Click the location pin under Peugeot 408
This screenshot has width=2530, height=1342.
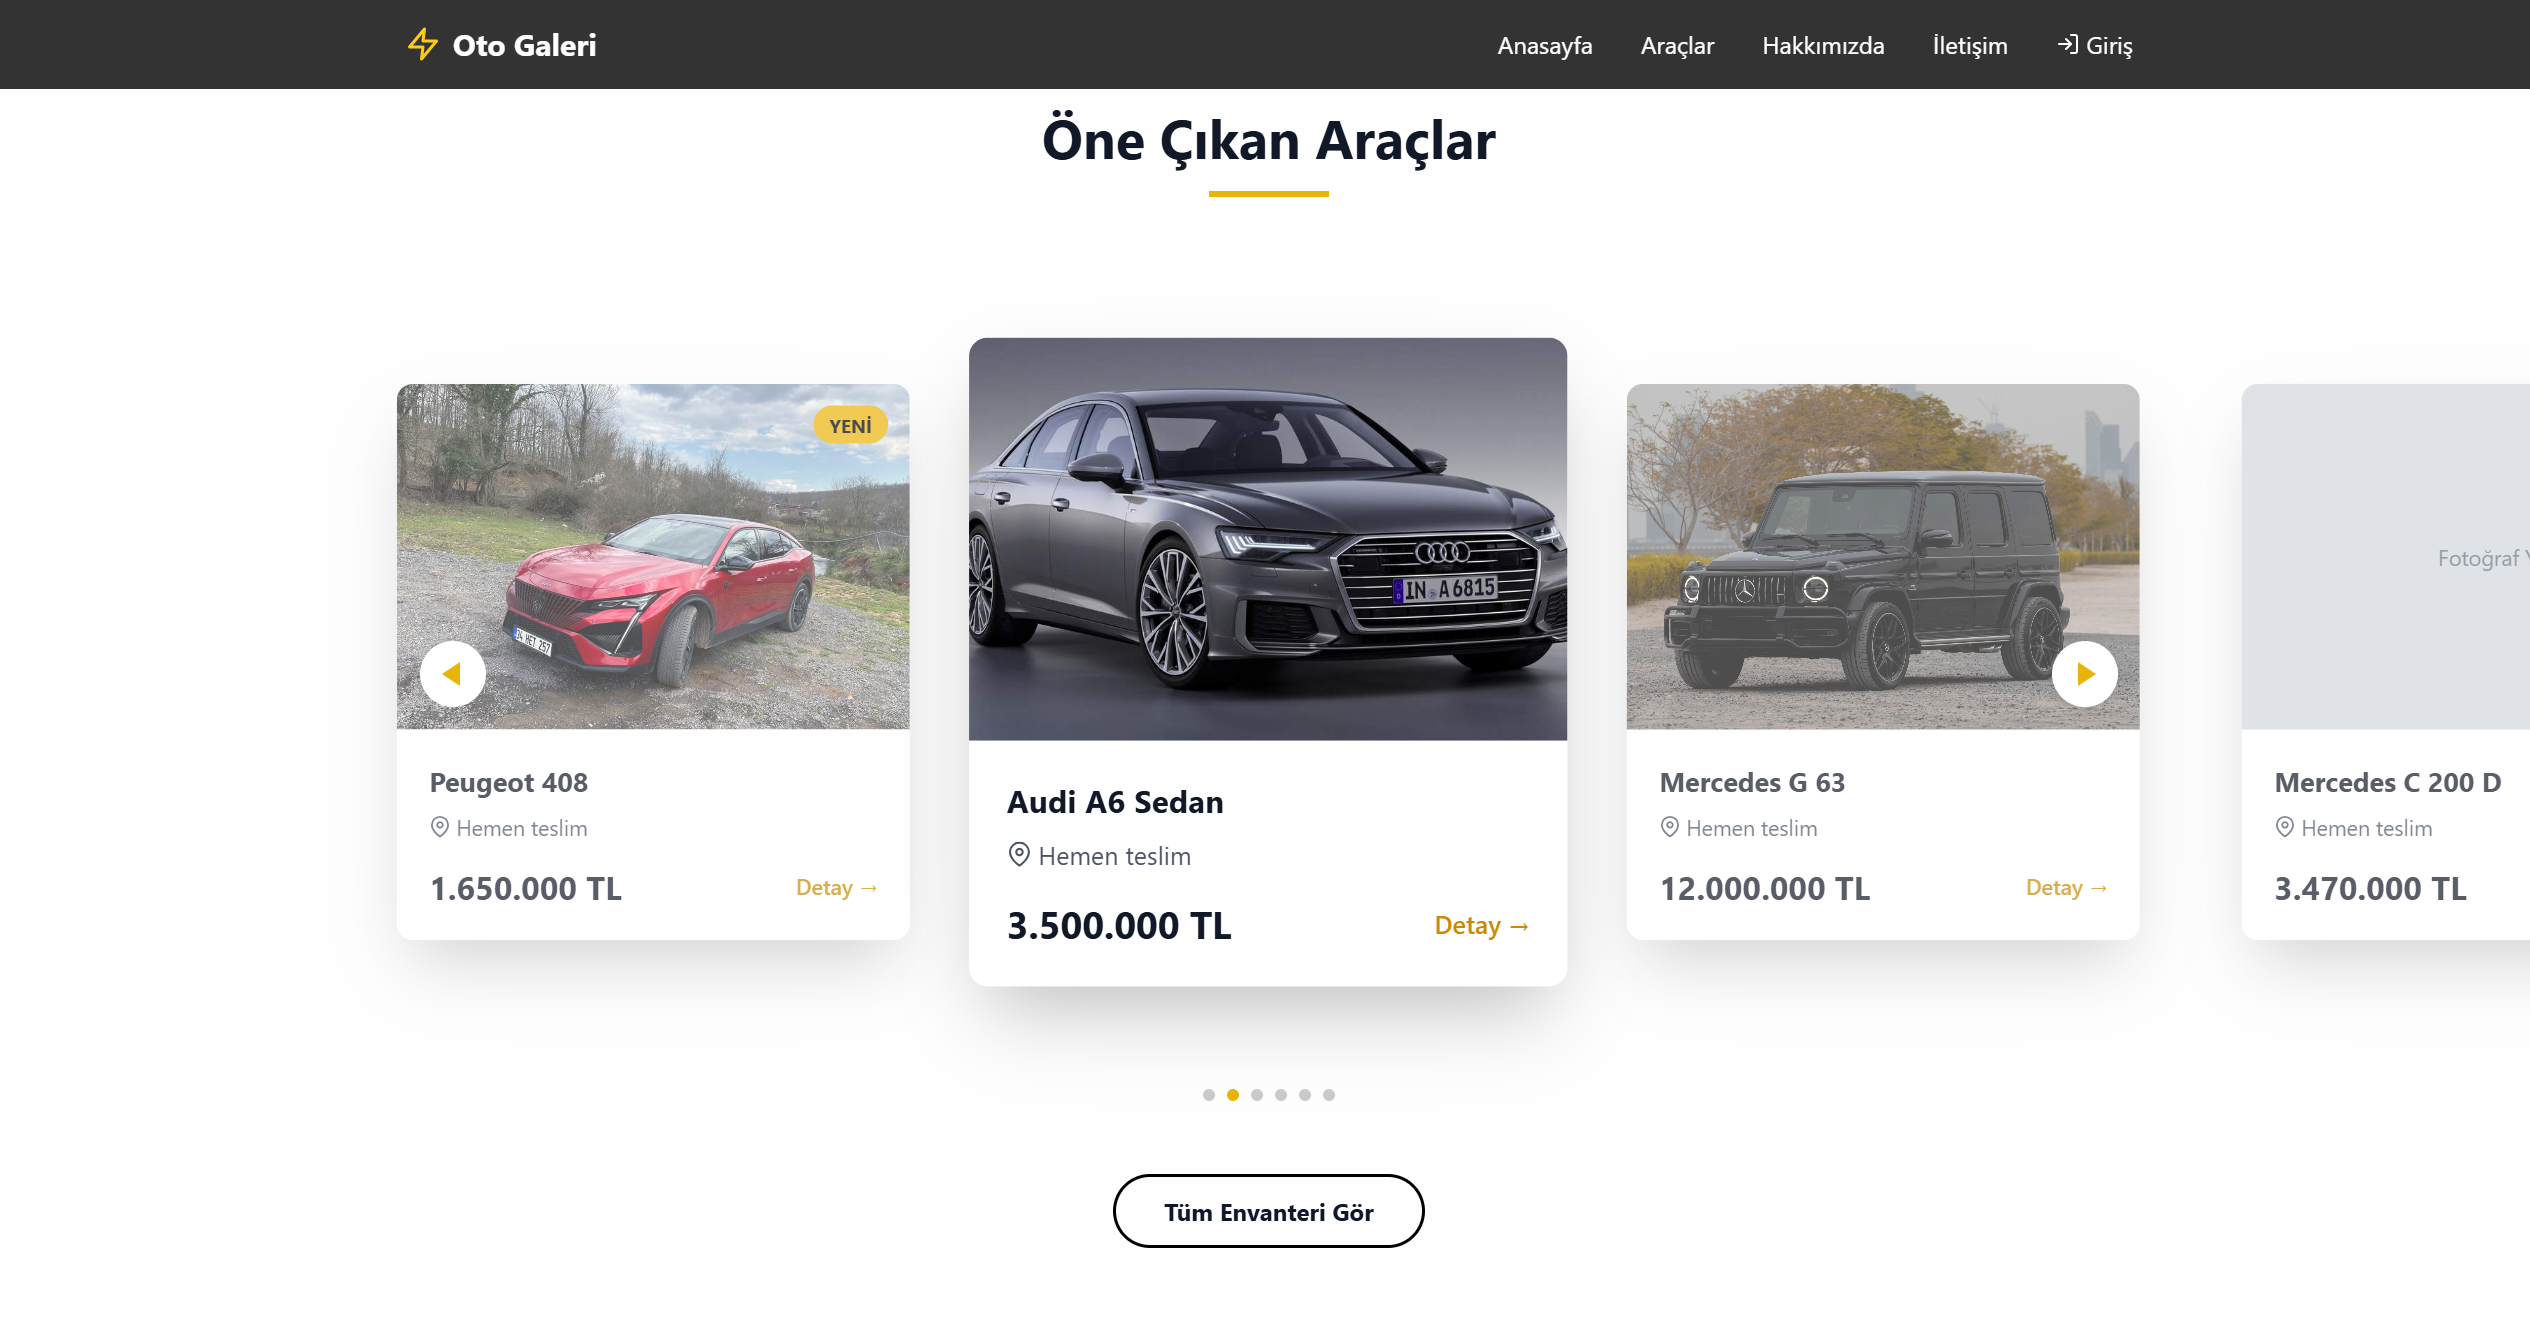point(439,827)
